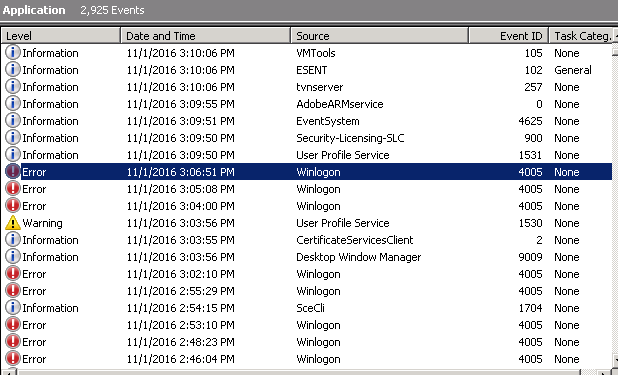Select the Security-Licensing-SLC source cell
This screenshot has height=375, width=618.
350,138
